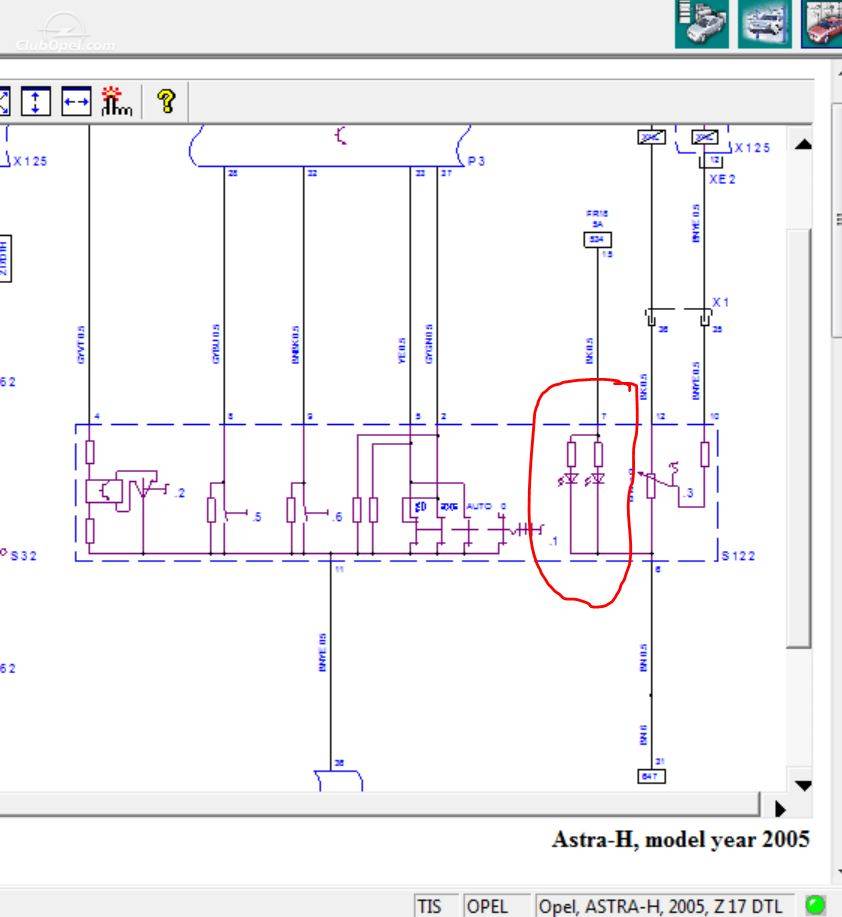This screenshot has width=842, height=917.
Task: Open help with the yellow question mark
Action: pos(167,101)
